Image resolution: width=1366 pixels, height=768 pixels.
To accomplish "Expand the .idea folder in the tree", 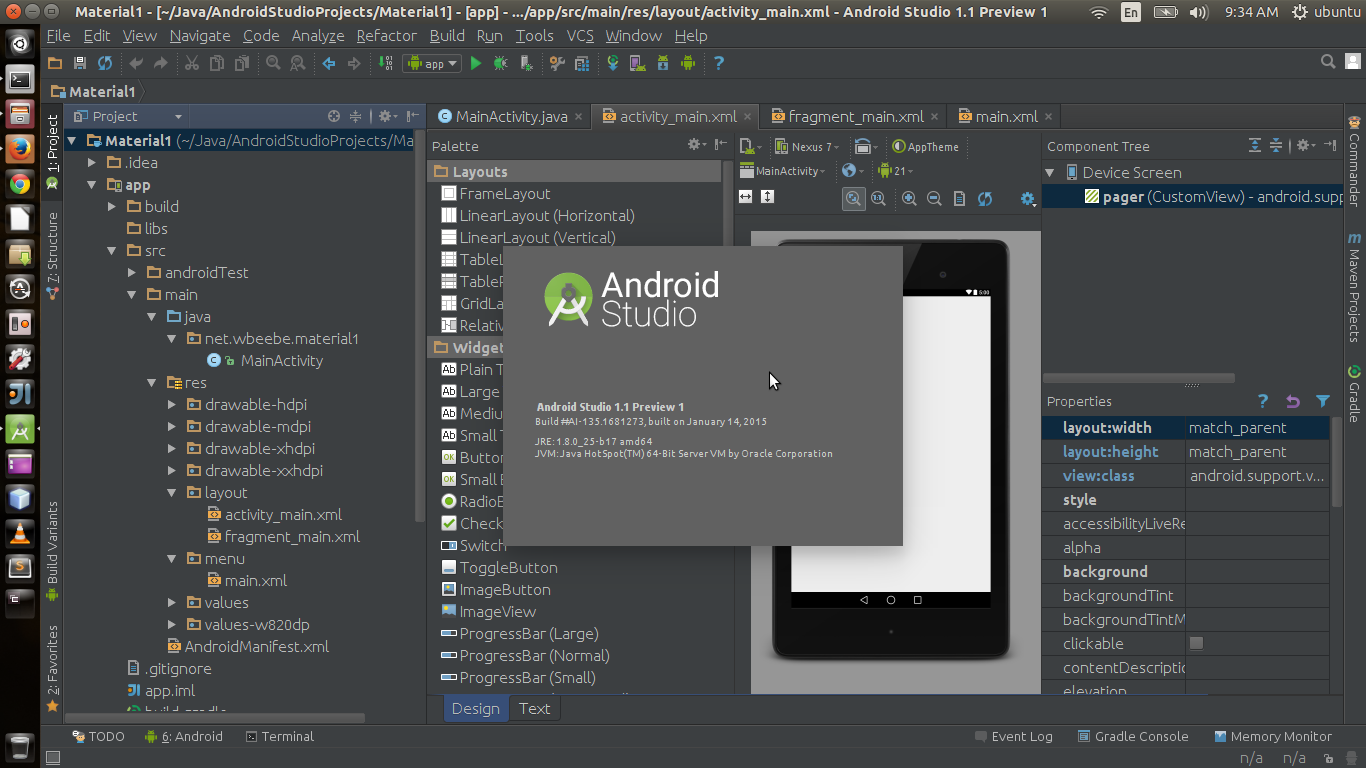I will [x=91, y=162].
